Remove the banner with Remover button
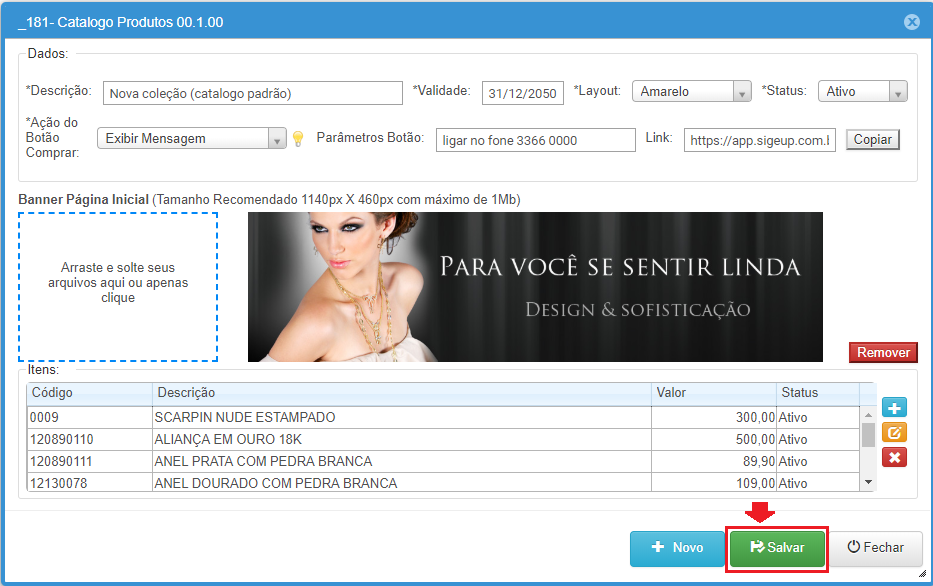The width and height of the screenshot is (933, 586). point(883,352)
